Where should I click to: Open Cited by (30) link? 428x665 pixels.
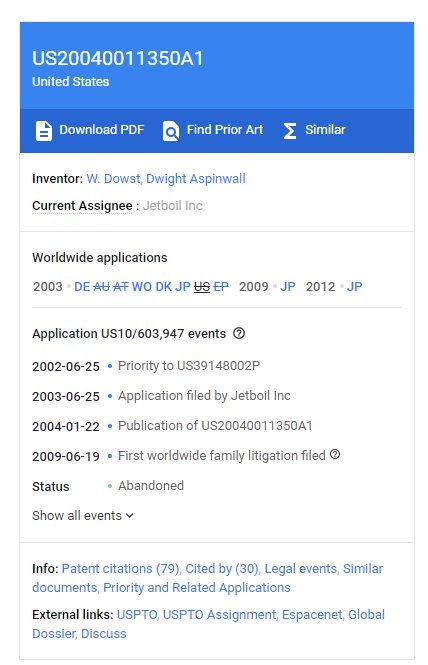(222, 568)
